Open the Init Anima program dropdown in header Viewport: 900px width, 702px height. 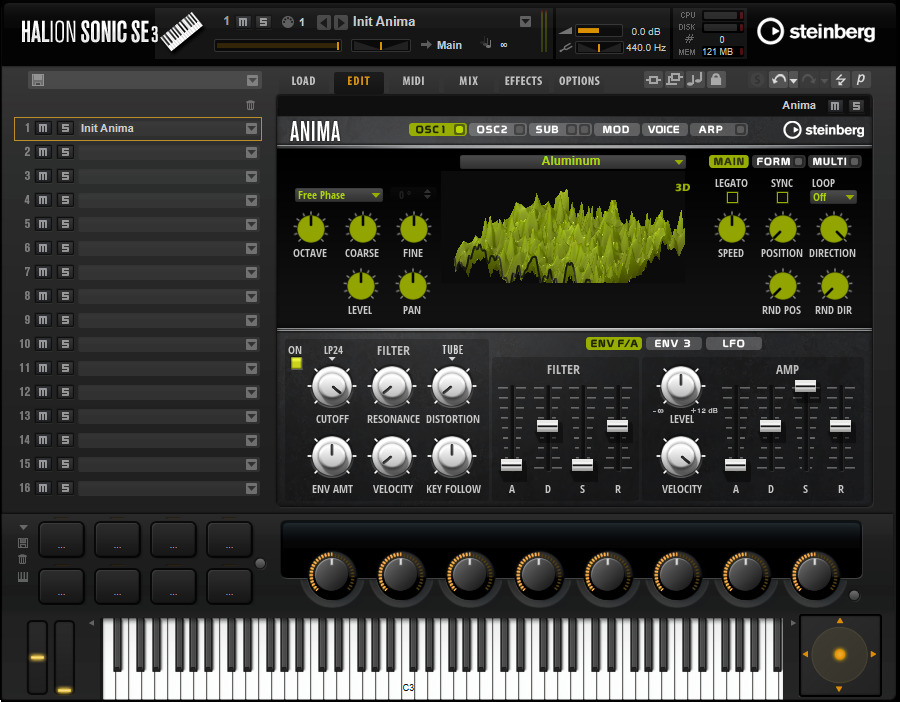coord(525,22)
